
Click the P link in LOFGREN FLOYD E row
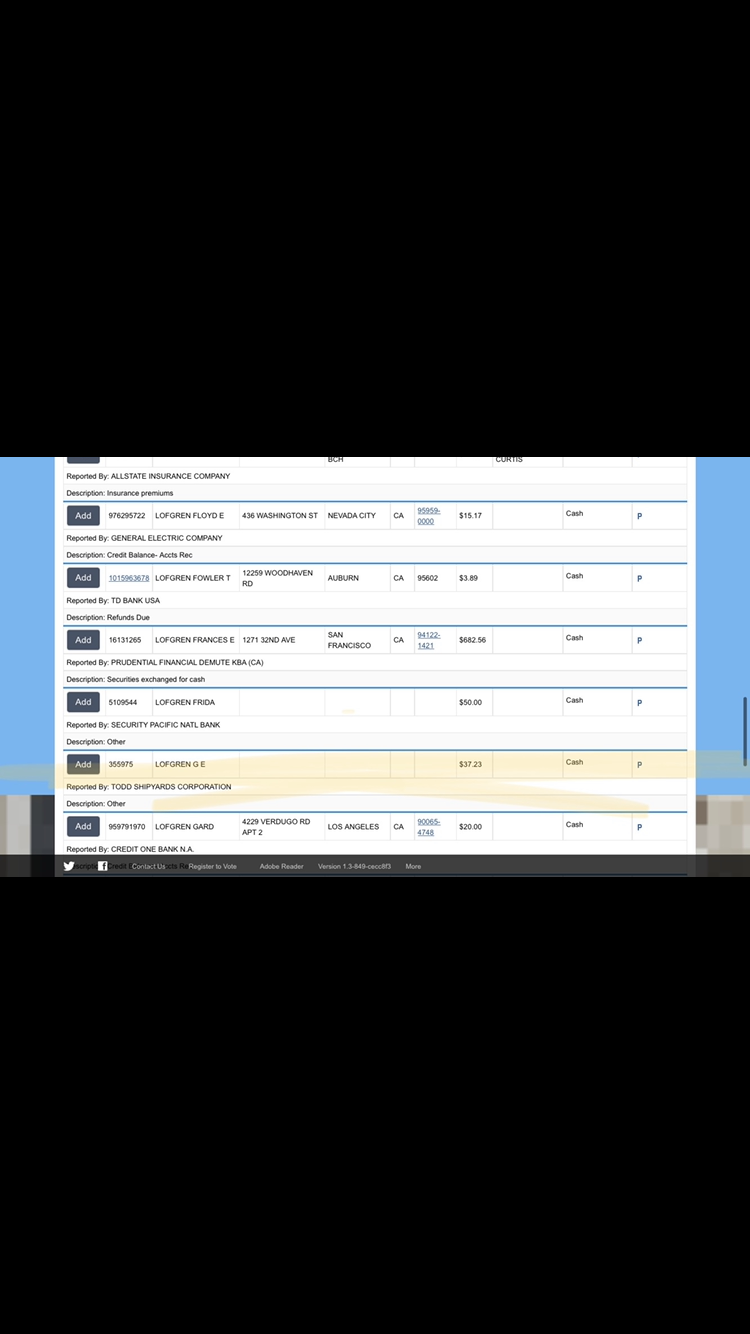point(639,517)
